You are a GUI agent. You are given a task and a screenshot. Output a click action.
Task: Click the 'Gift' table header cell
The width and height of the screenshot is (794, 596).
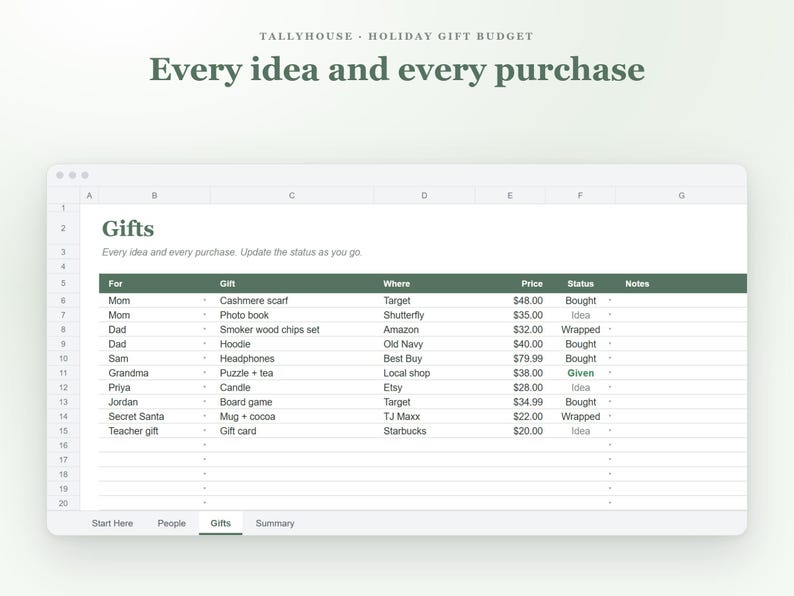[292, 284]
